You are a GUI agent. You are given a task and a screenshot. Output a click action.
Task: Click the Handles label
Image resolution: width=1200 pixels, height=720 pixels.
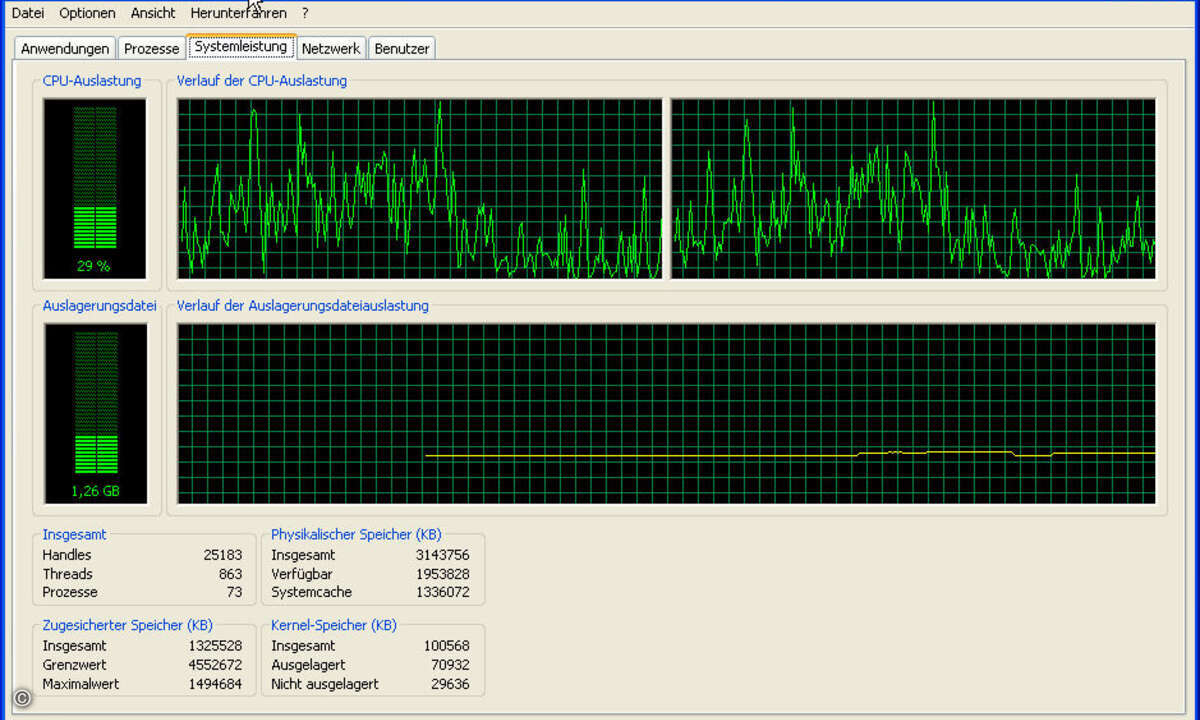67,555
